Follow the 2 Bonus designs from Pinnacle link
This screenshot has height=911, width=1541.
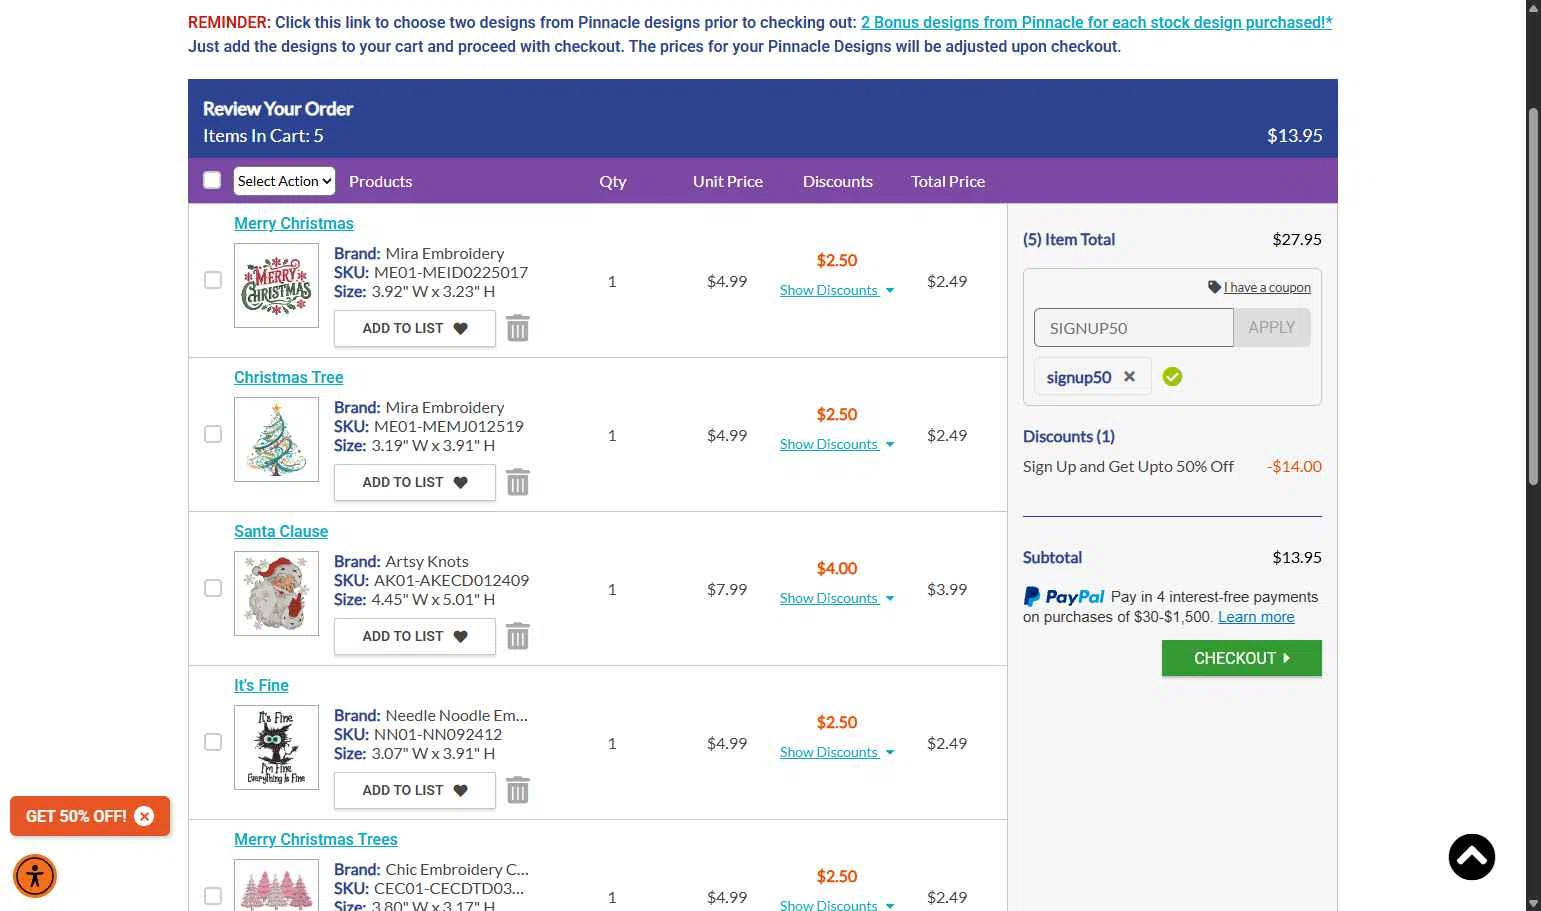(1096, 22)
